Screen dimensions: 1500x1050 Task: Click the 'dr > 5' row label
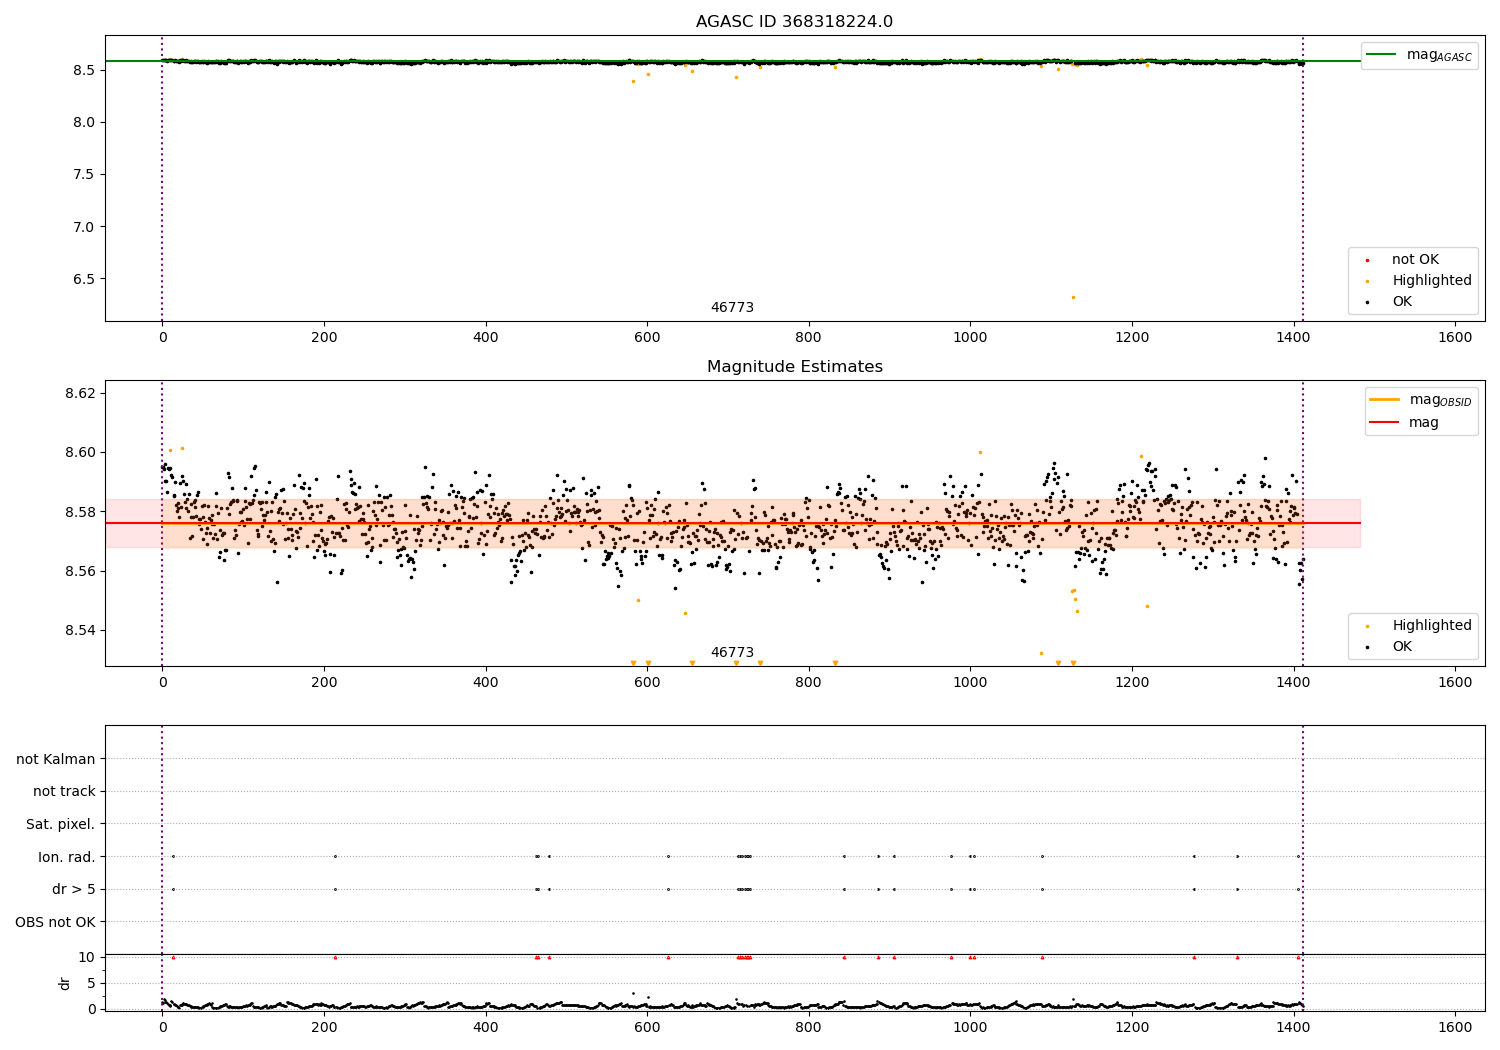pos(74,889)
